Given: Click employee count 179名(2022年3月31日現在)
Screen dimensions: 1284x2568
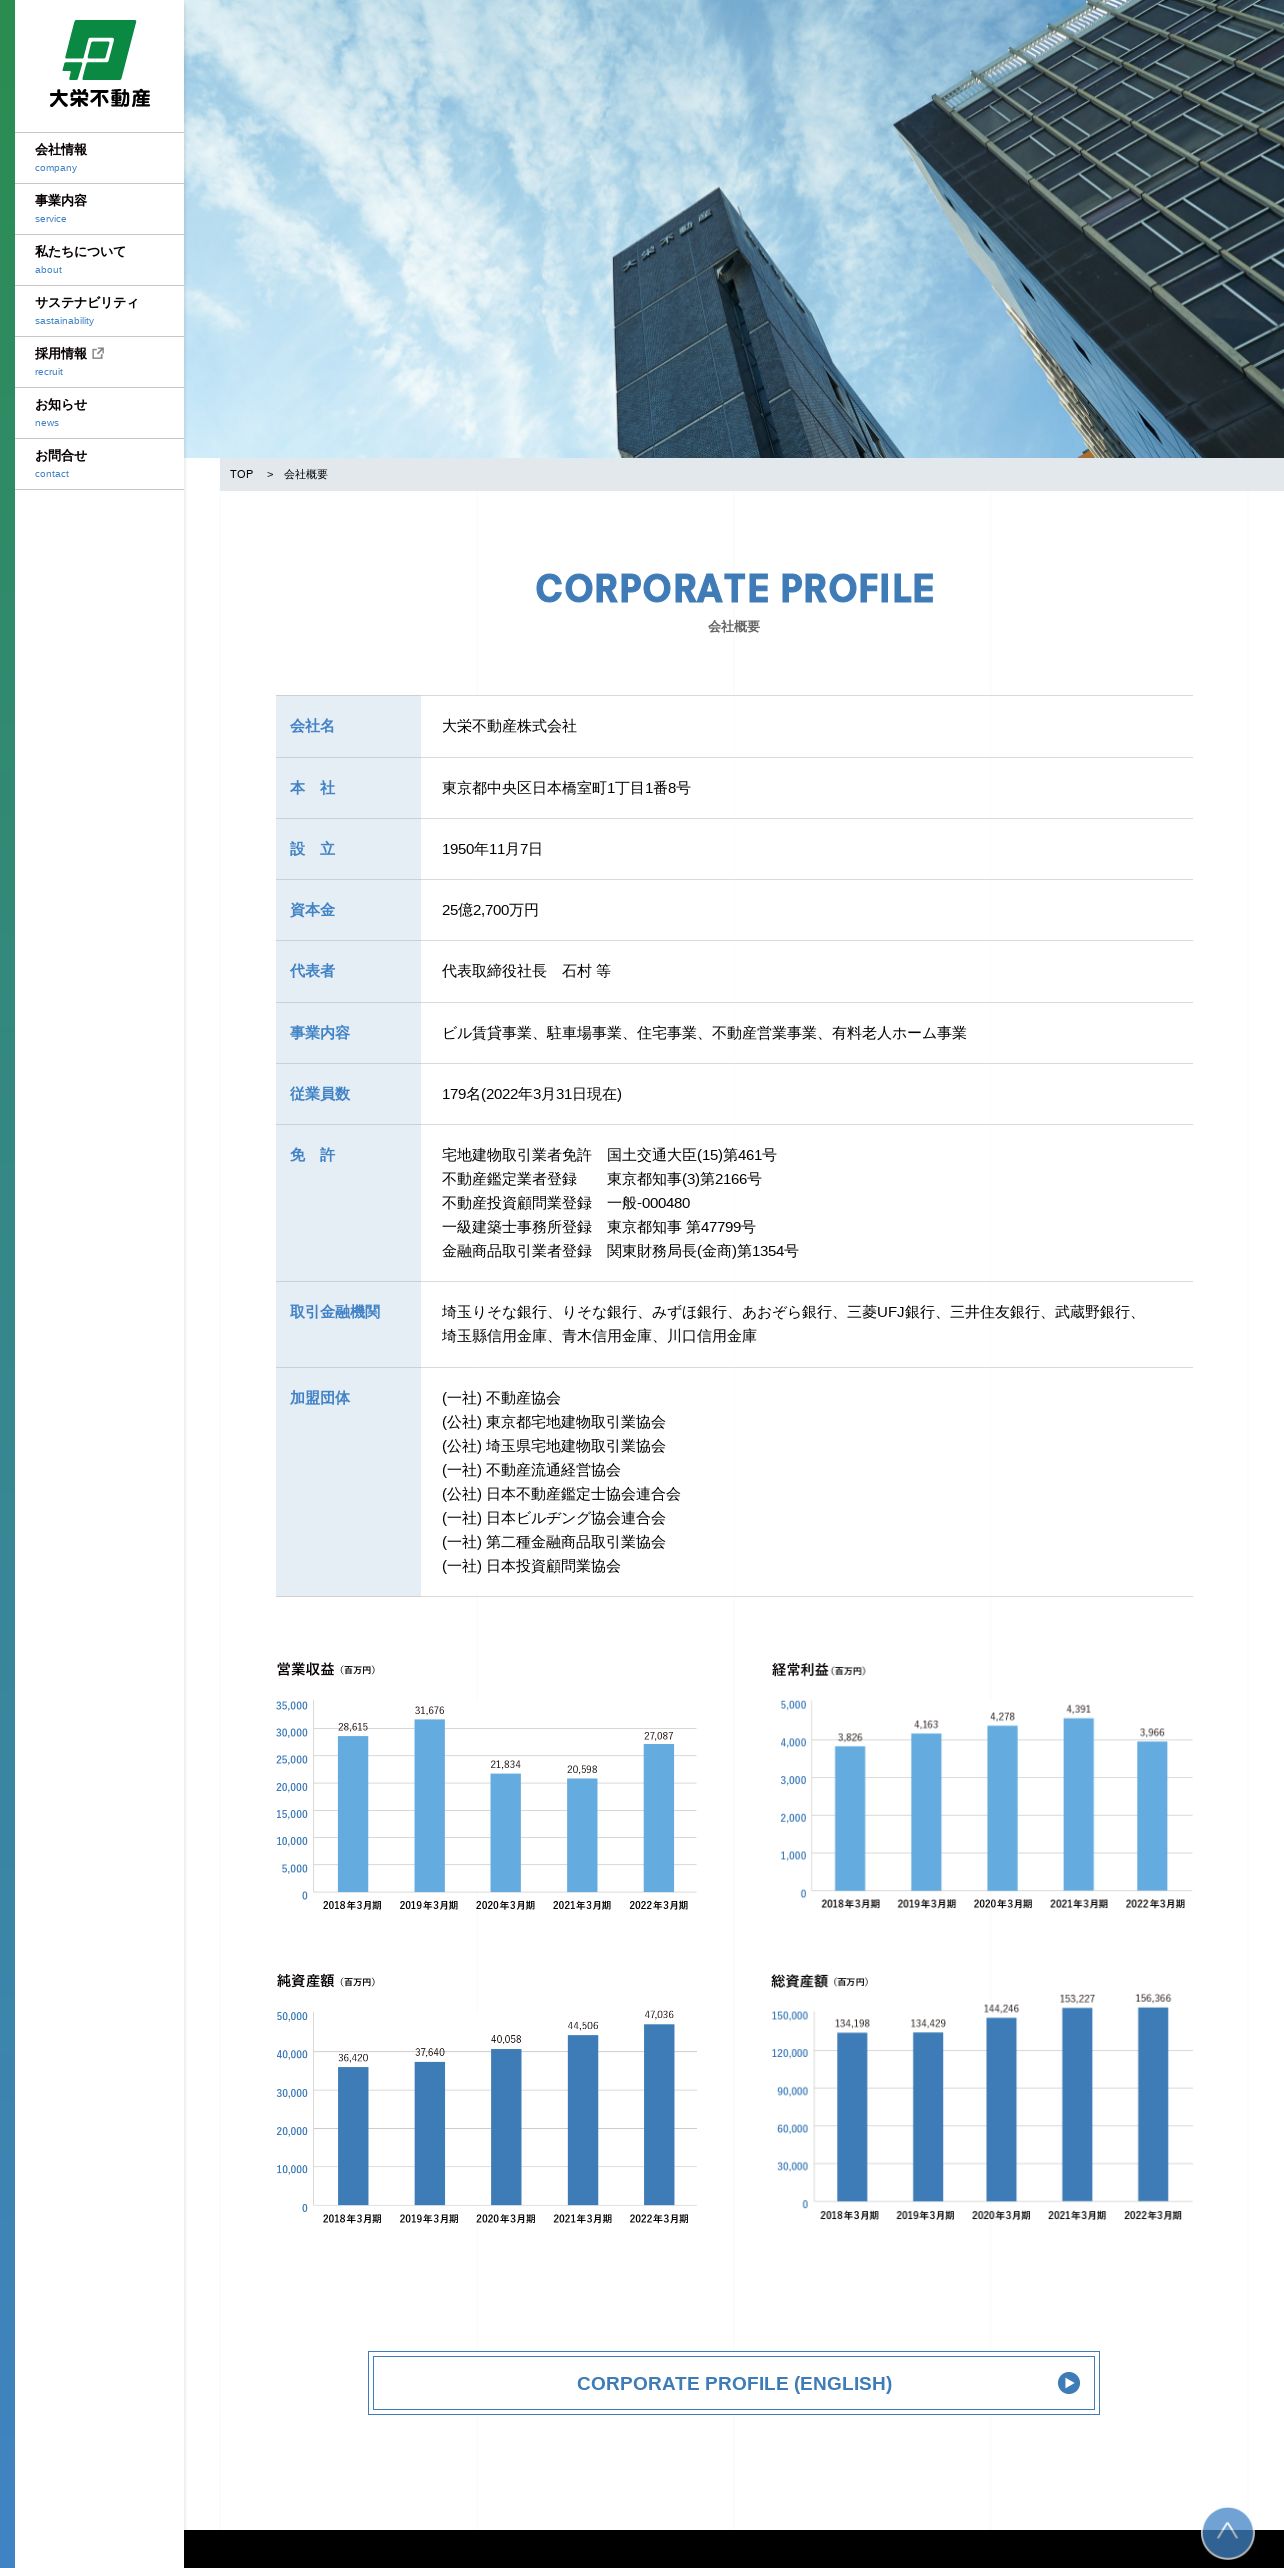Looking at the screenshot, I should [x=532, y=1094].
